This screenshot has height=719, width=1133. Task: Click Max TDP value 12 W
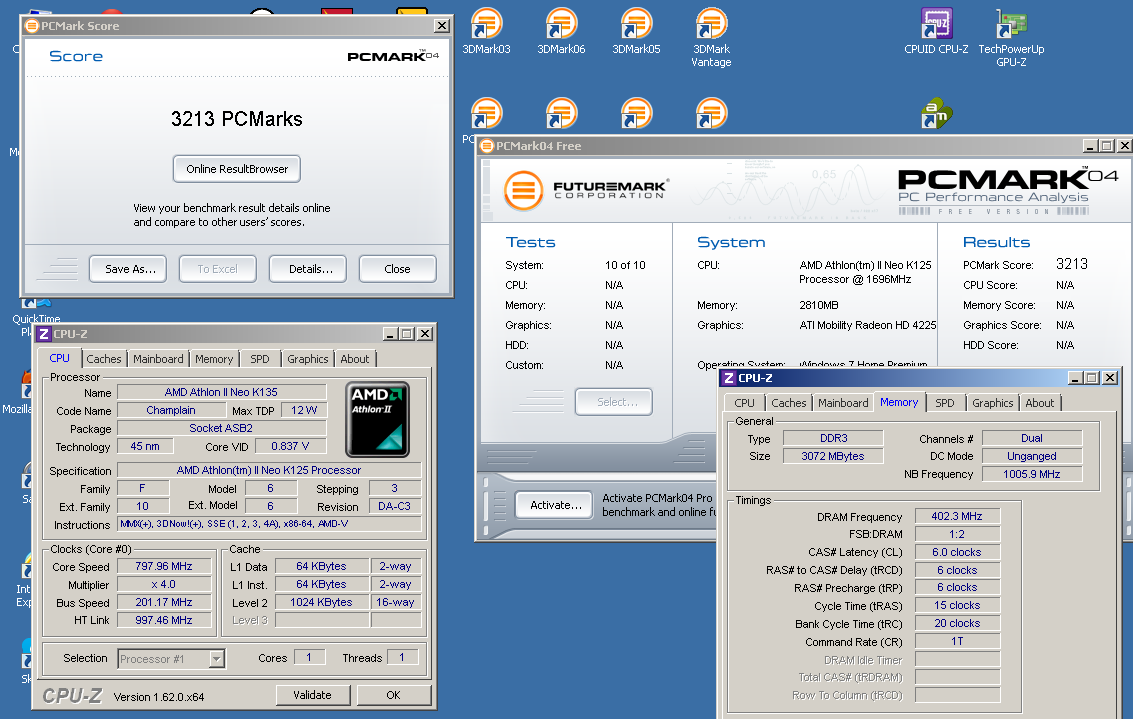point(304,410)
